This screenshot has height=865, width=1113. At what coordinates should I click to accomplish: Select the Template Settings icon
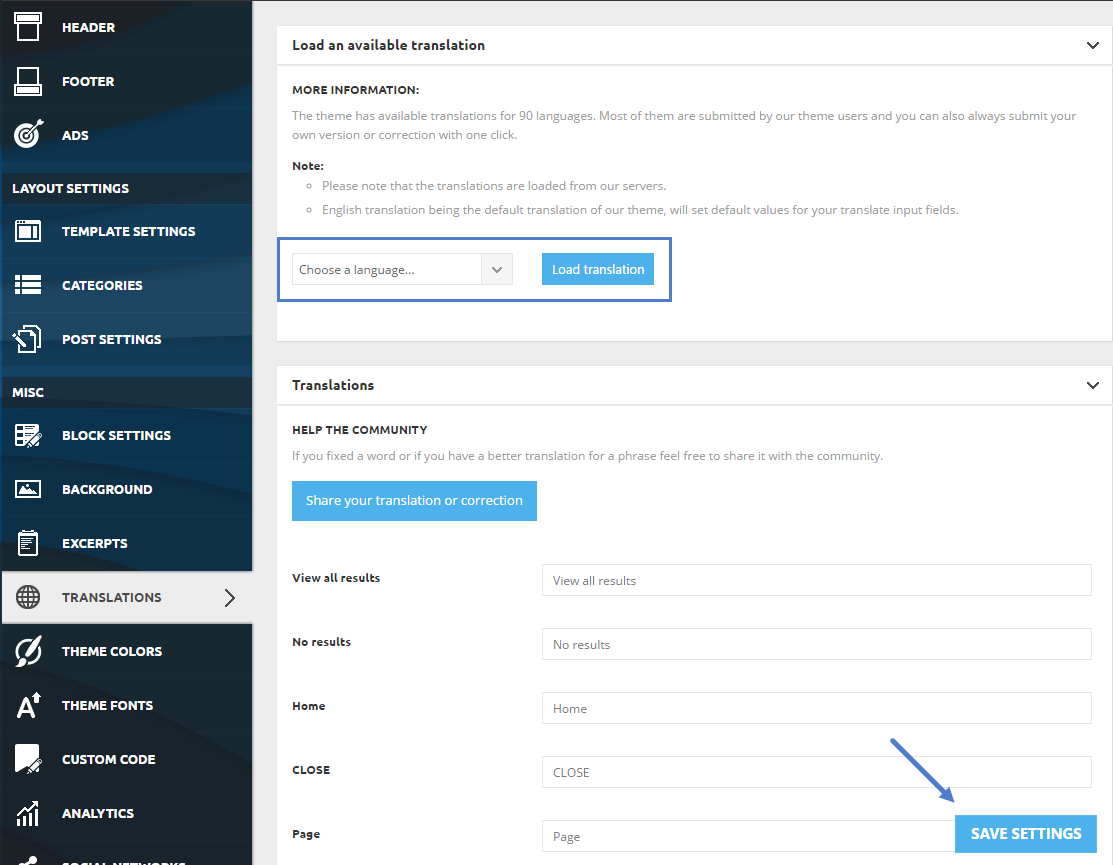point(28,231)
